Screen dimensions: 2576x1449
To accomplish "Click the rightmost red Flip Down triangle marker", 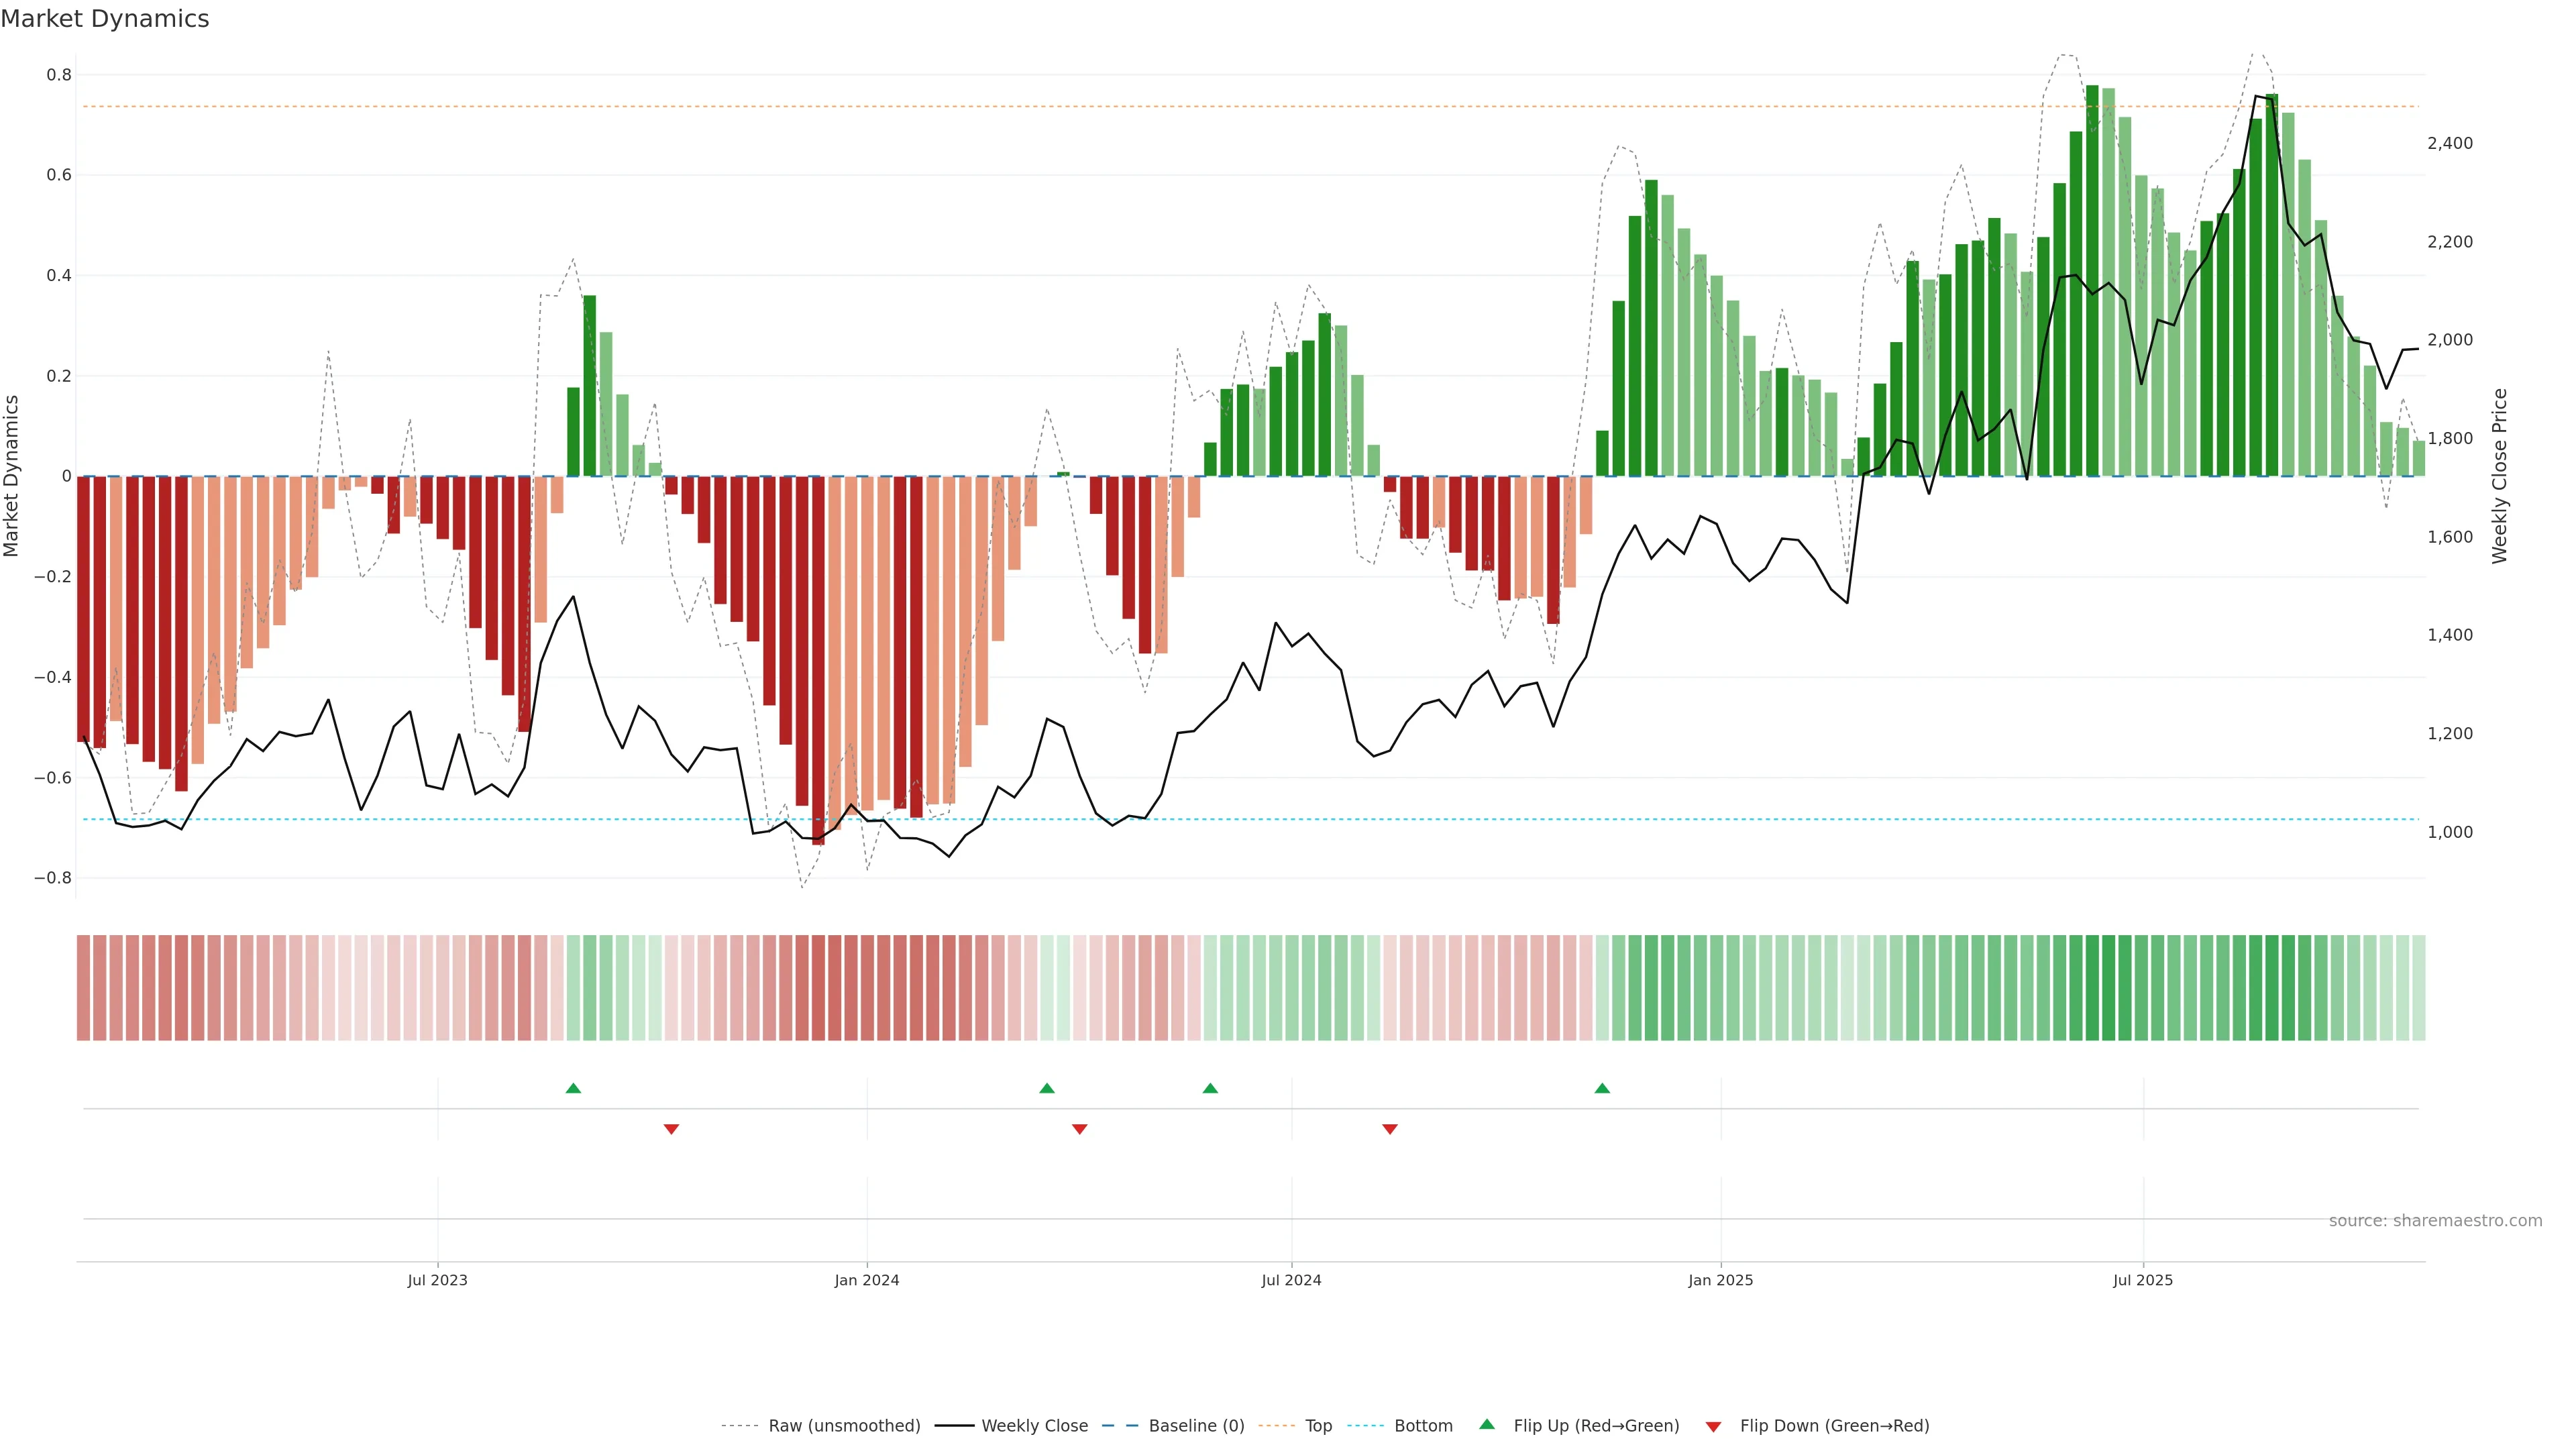I will click(1389, 1129).
